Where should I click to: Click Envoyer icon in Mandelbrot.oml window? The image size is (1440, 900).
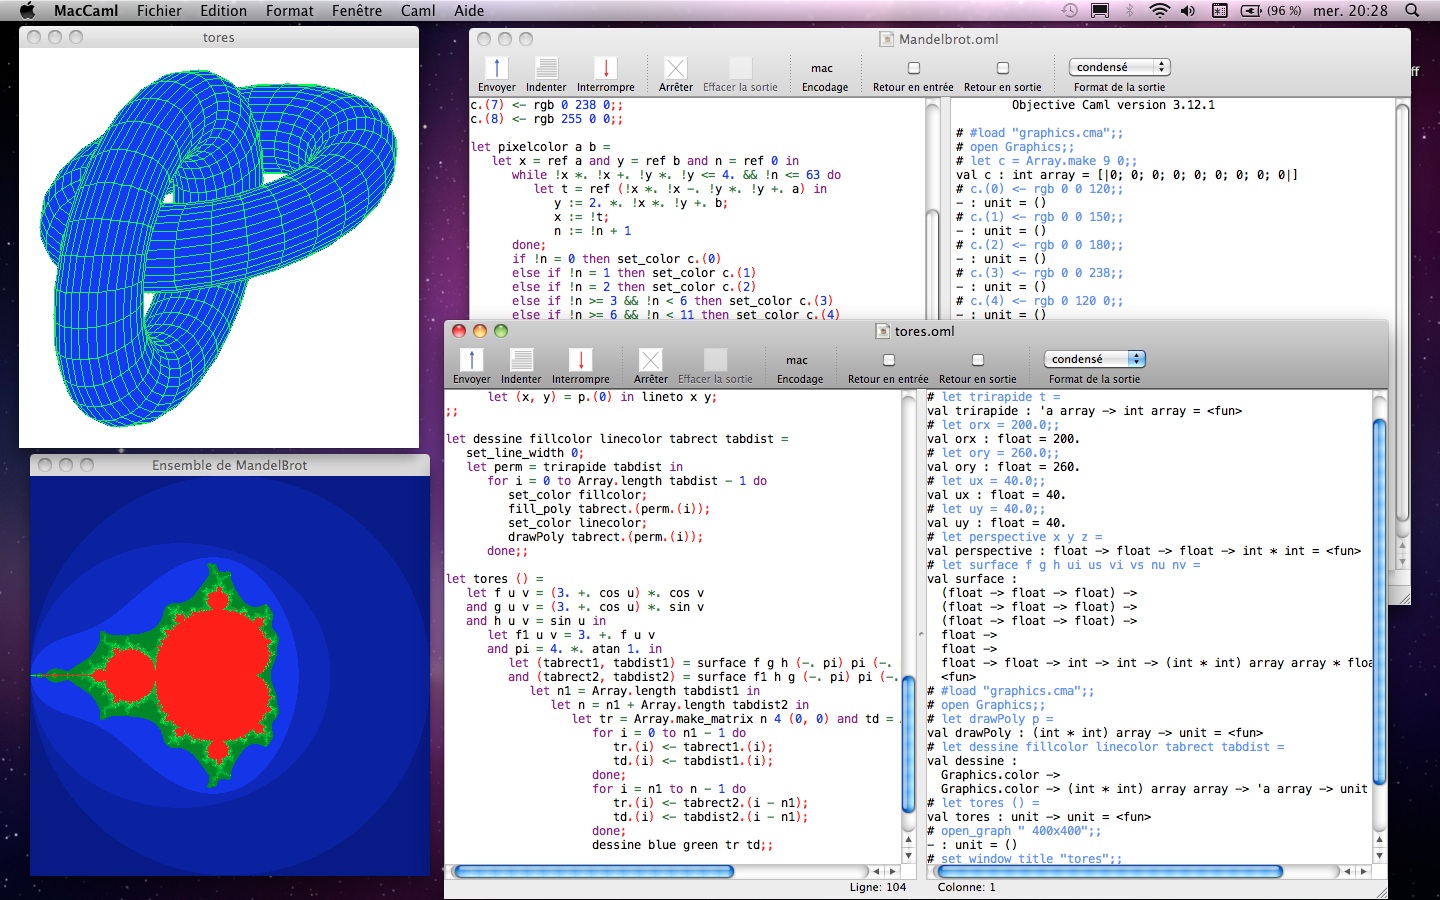(x=496, y=68)
